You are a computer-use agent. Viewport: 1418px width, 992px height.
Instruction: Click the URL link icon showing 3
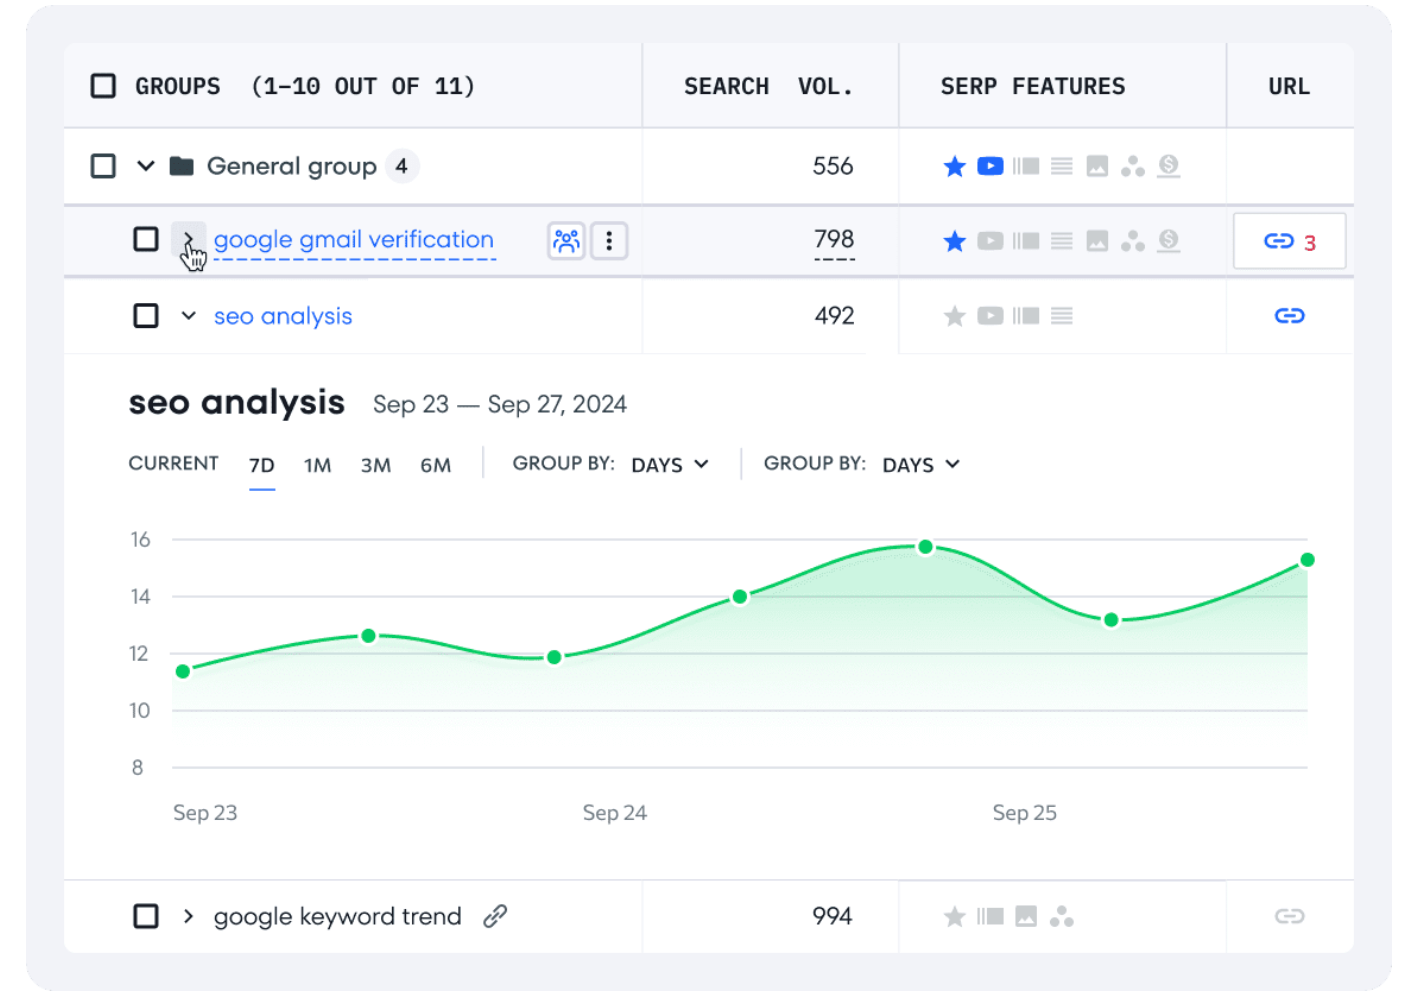pos(1288,241)
